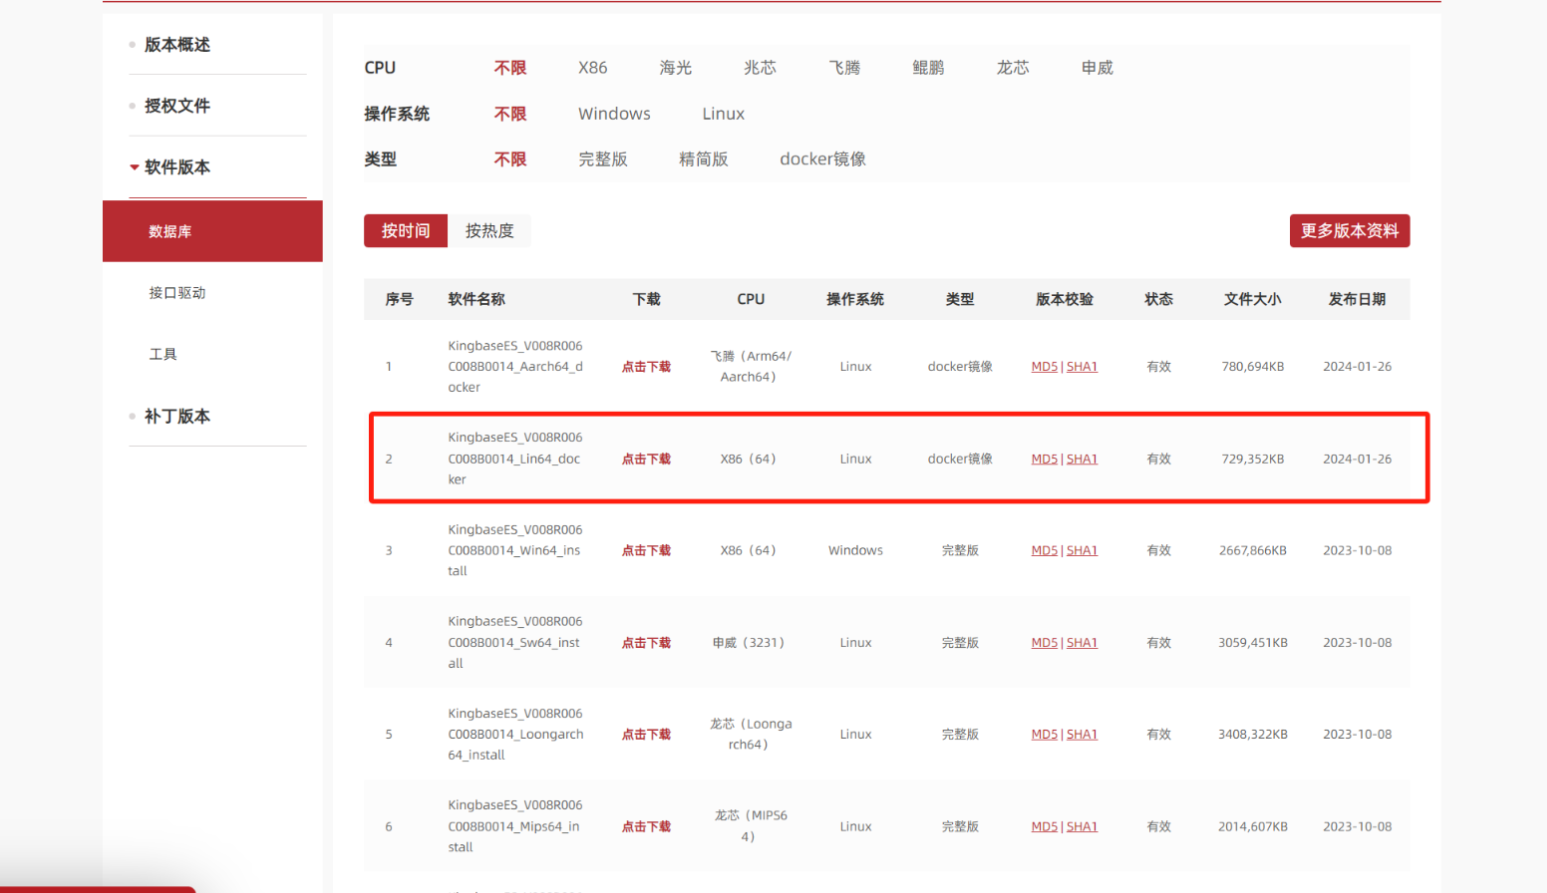Filter CPU by 飞腾
Viewport: 1547px width, 893px height.
(844, 68)
